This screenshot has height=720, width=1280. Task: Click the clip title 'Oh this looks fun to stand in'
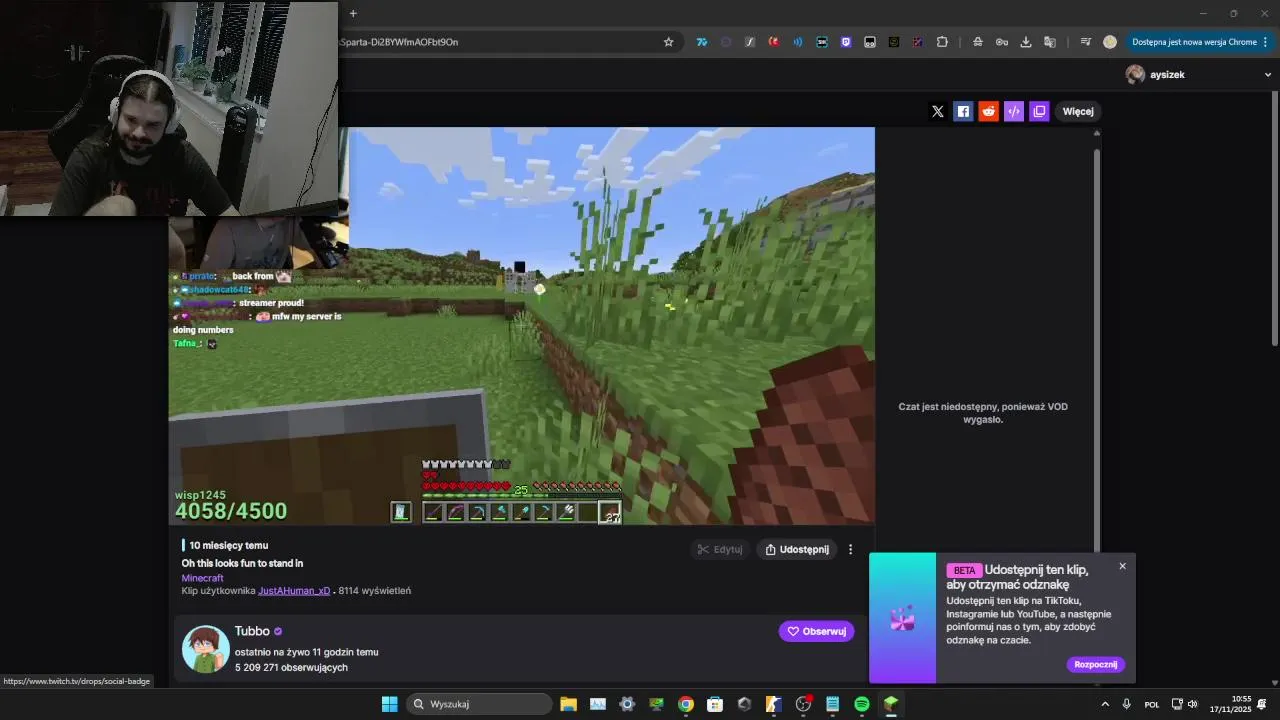242,563
